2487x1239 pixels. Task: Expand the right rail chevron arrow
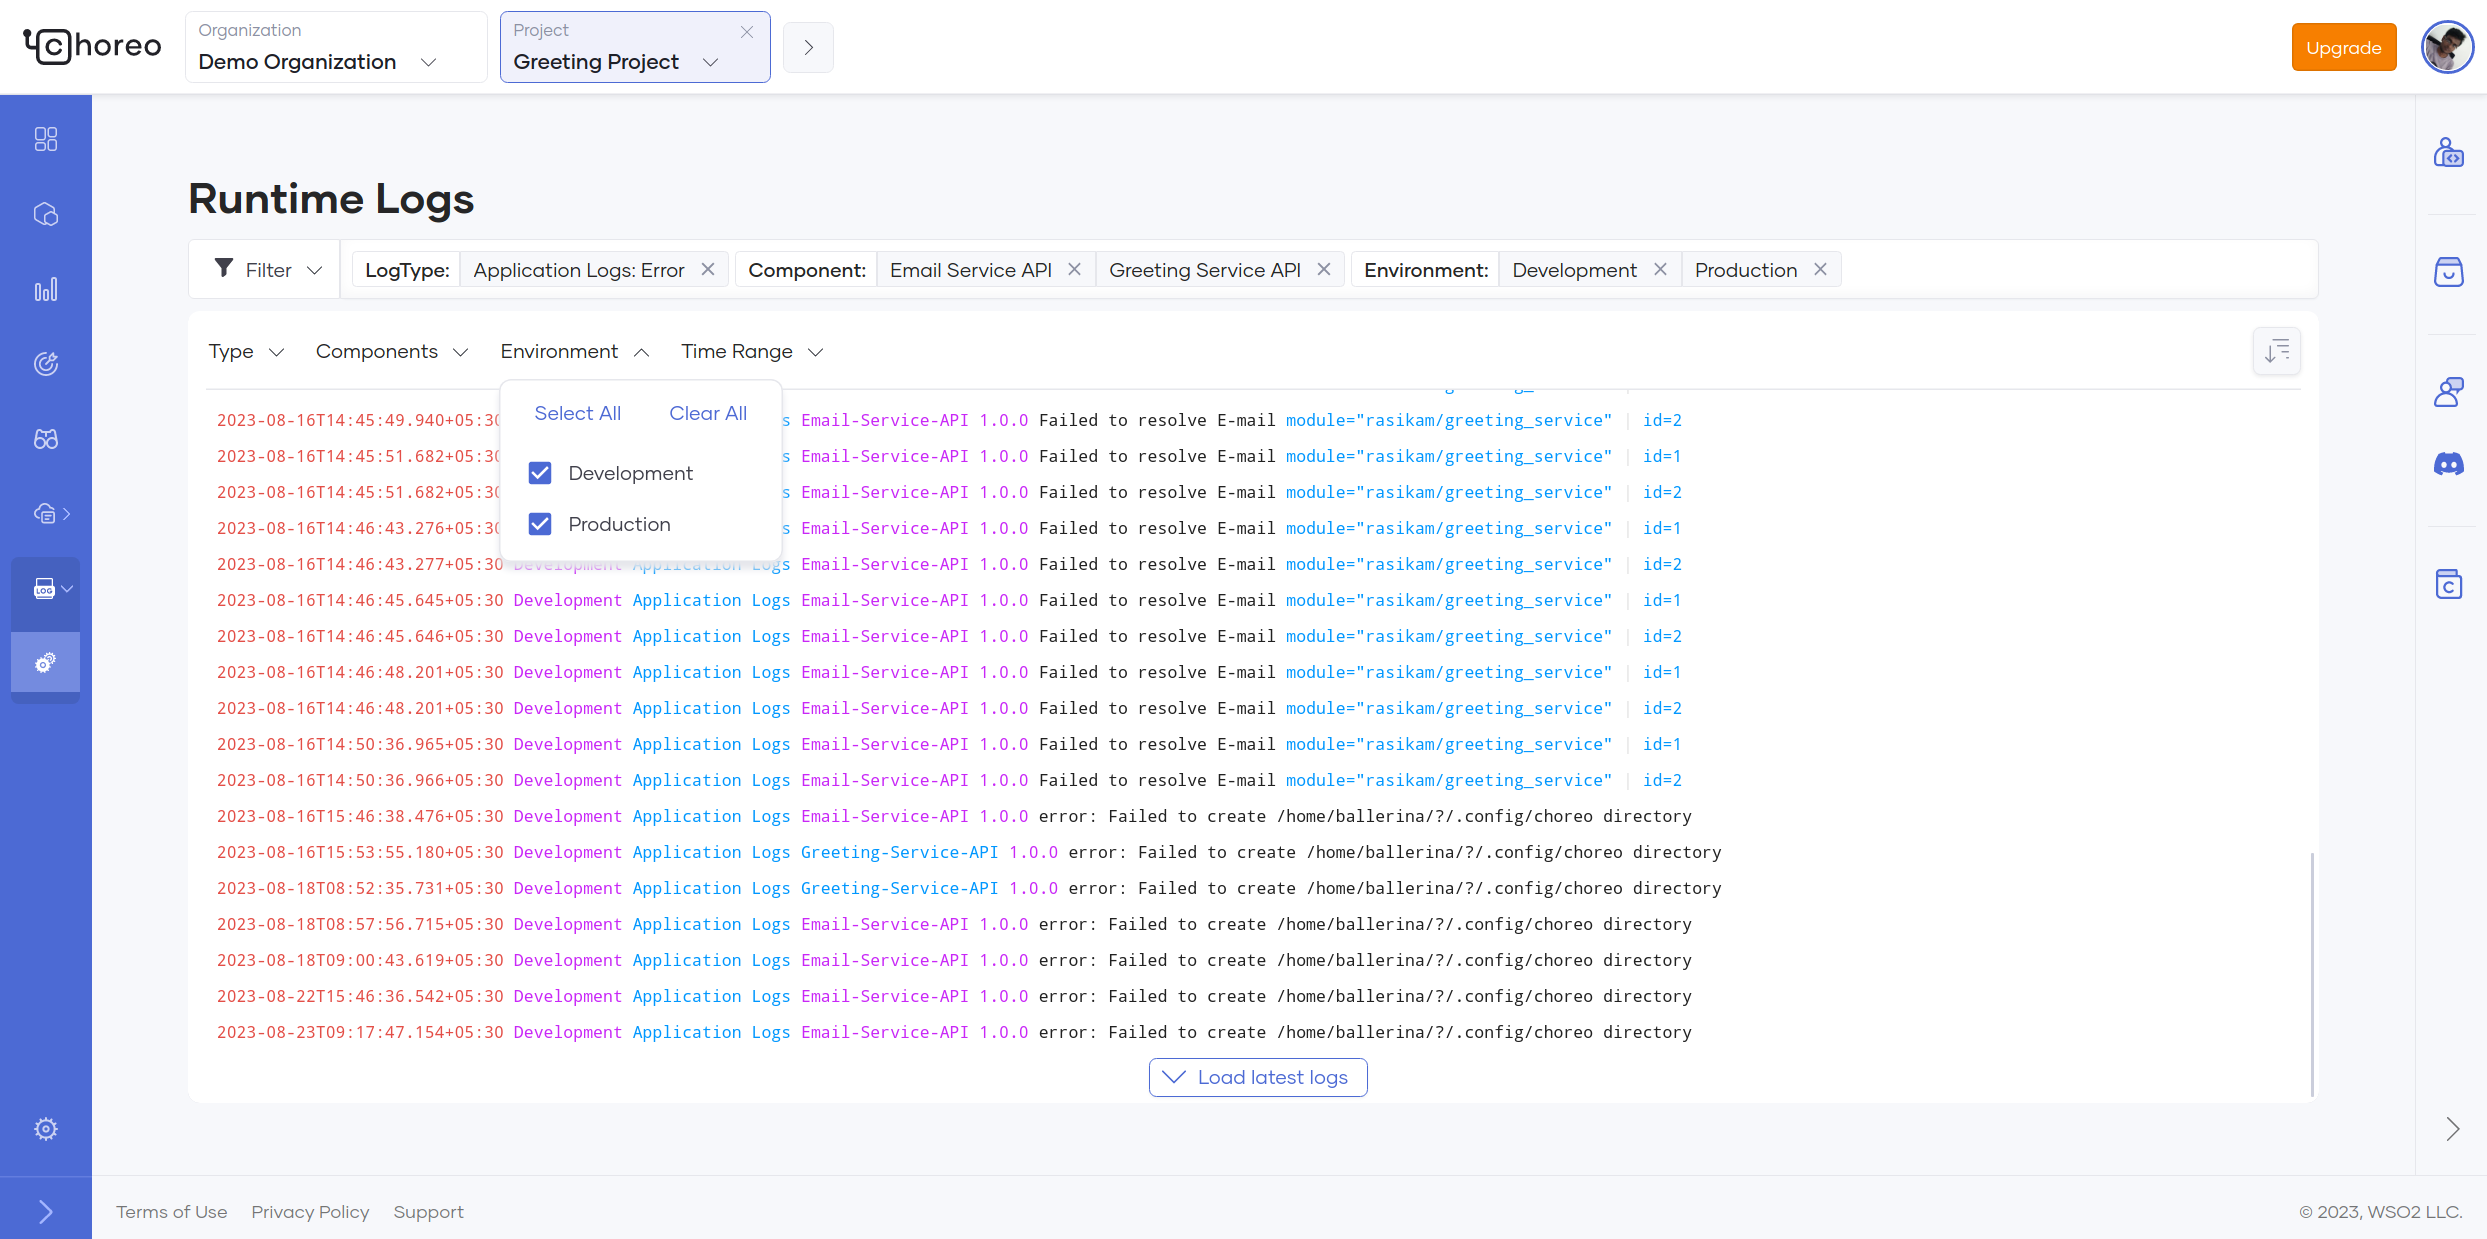(x=2453, y=1129)
